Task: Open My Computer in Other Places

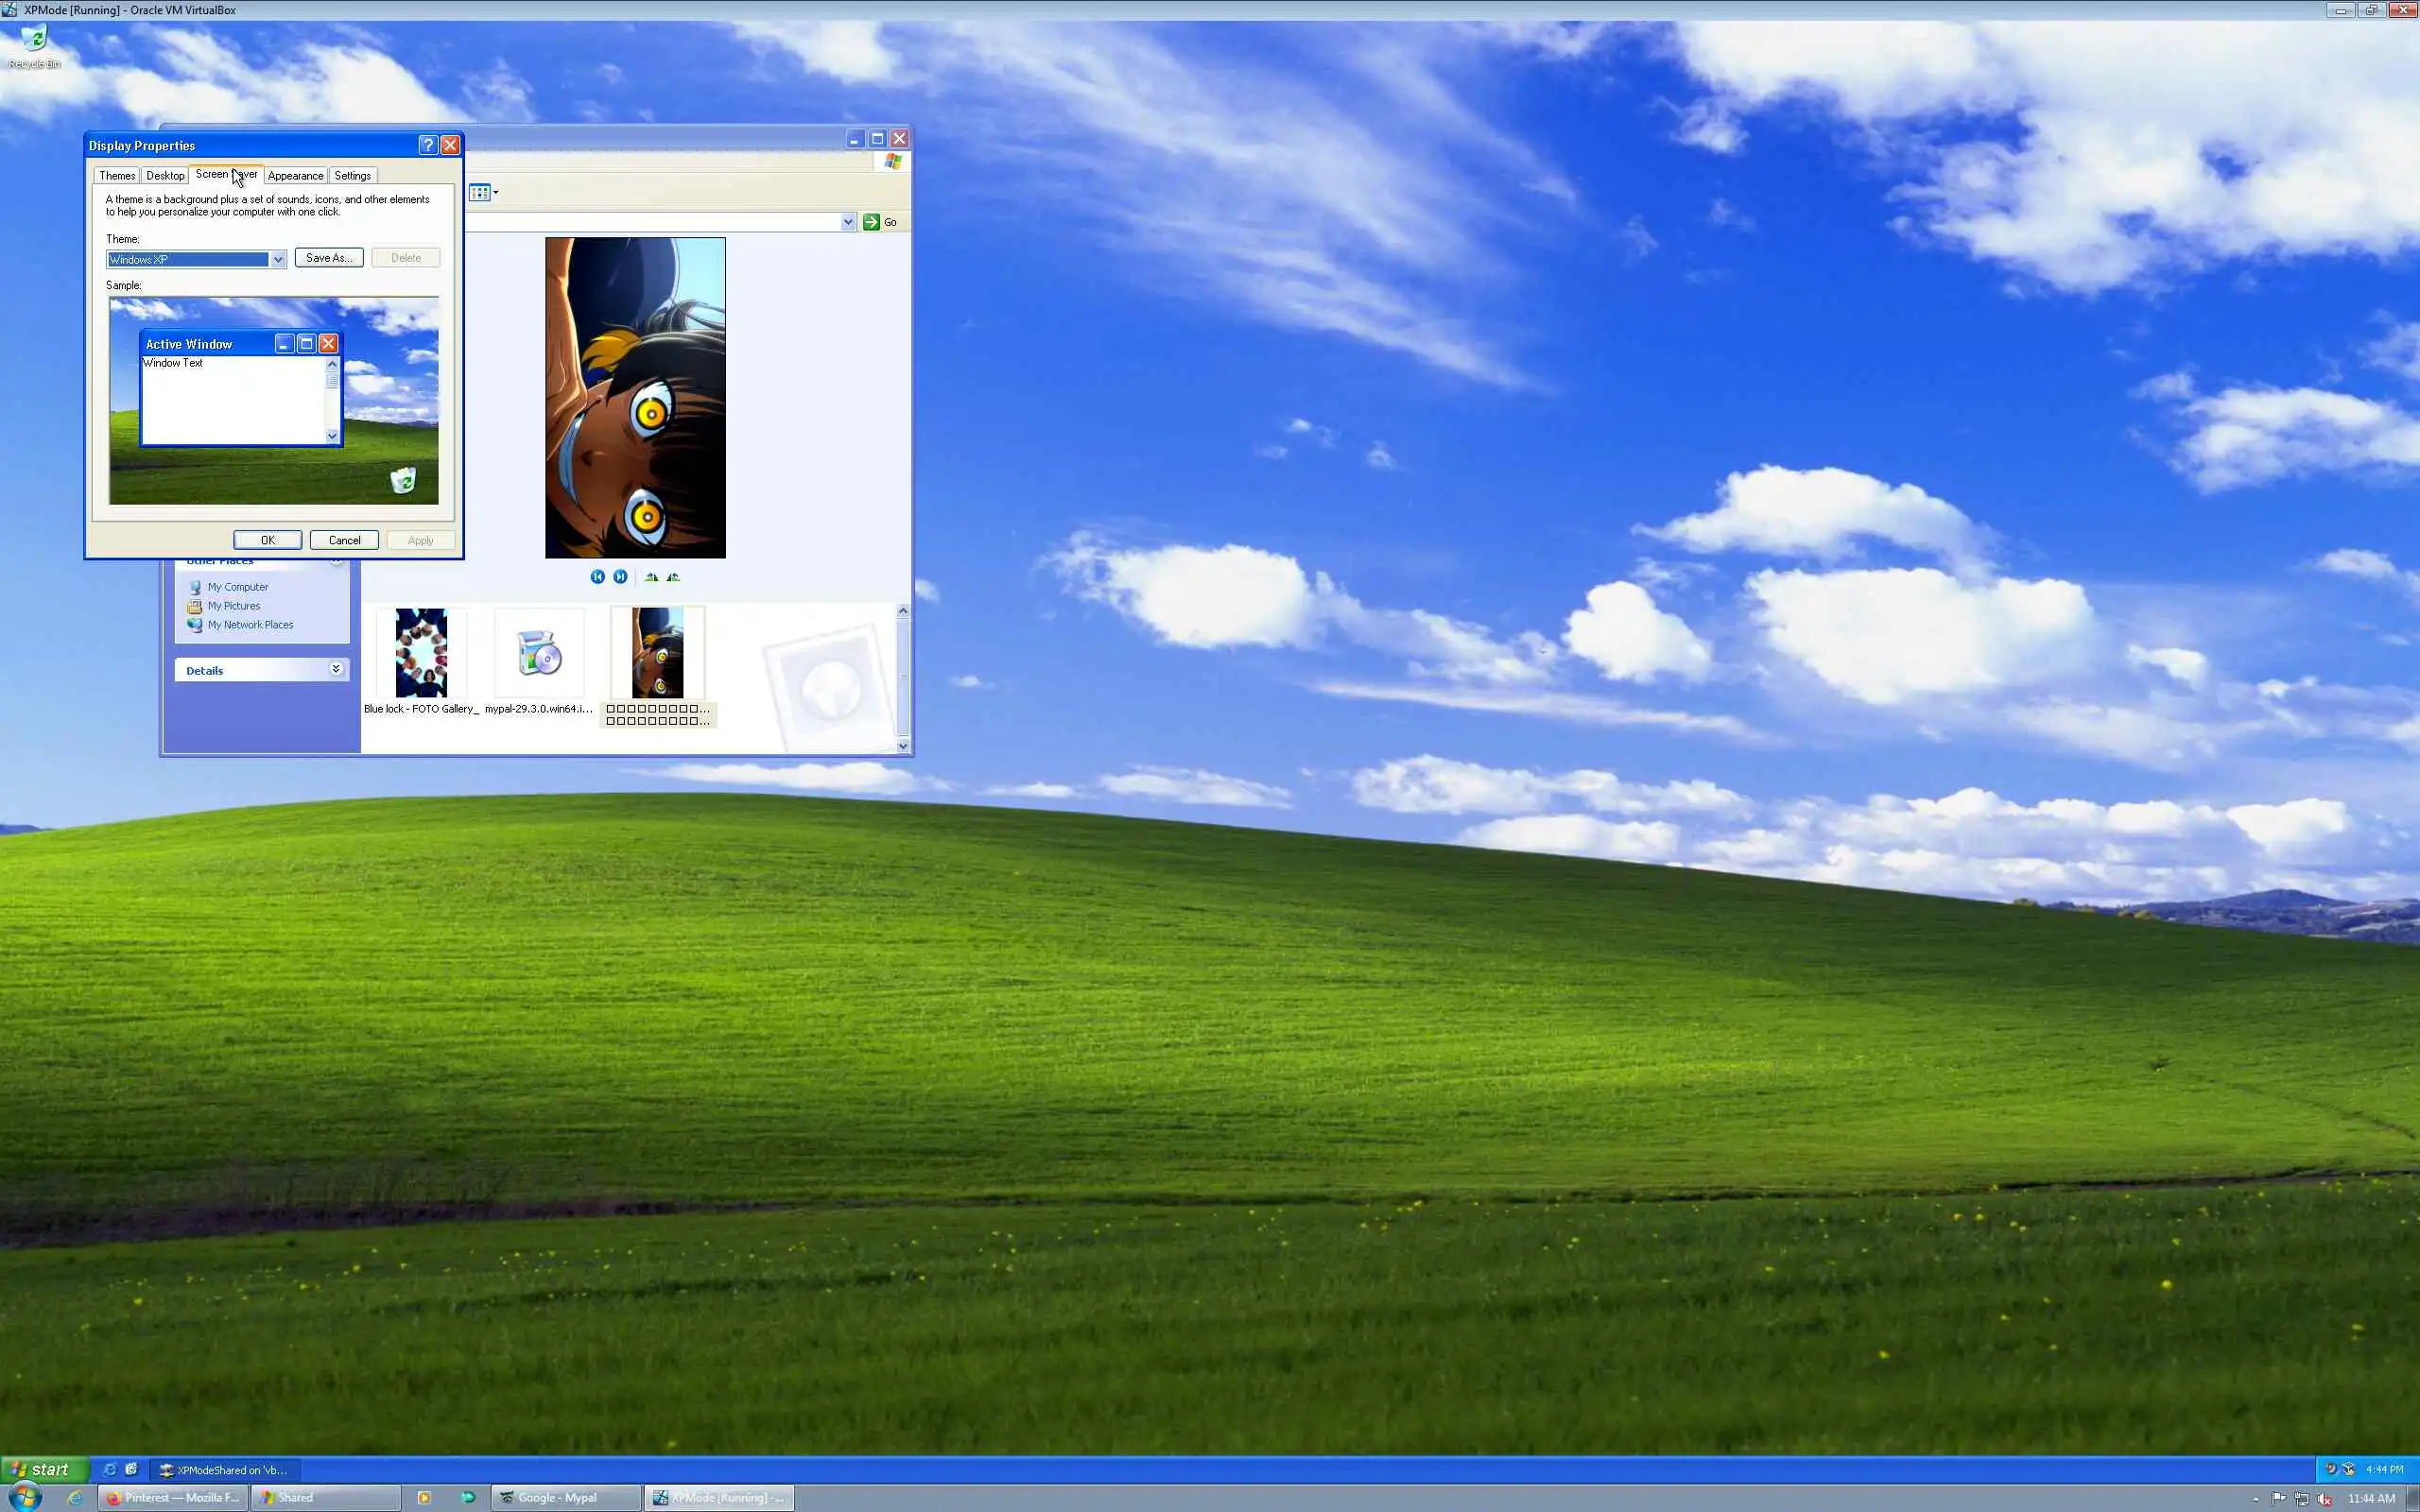Action: click(237, 587)
